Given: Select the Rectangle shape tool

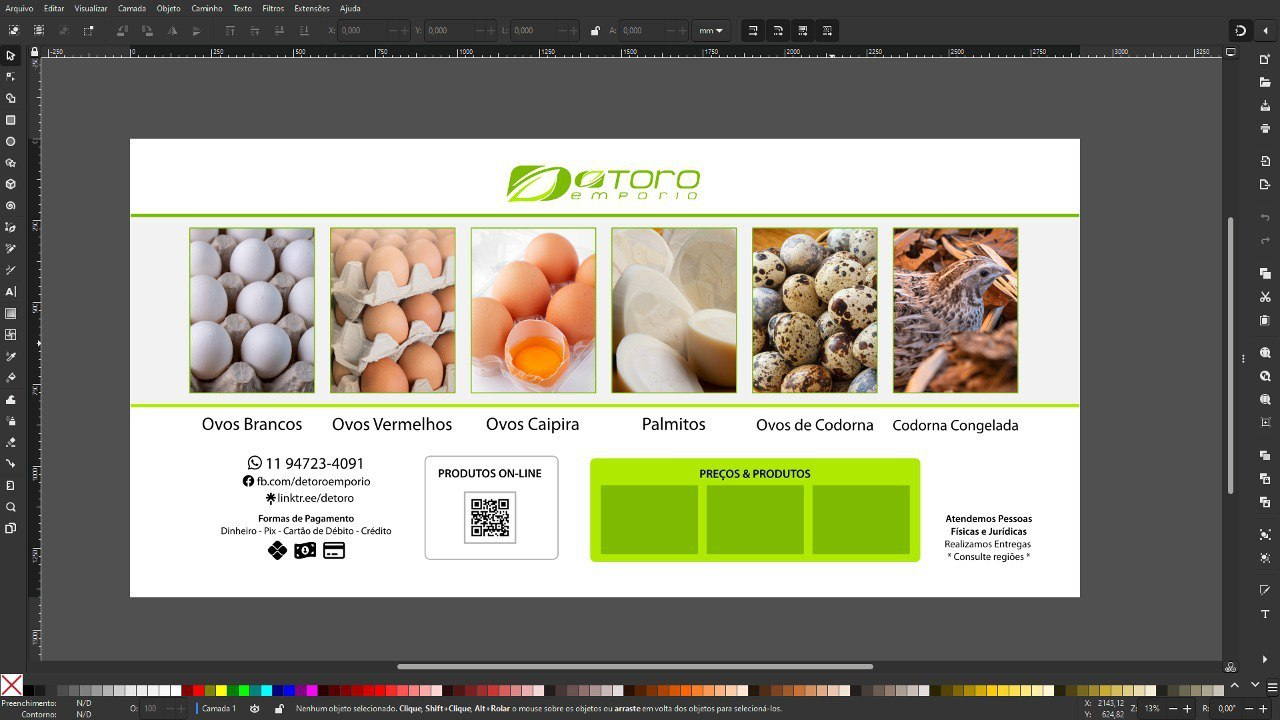Looking at the screenshot, I should point(11,120).
